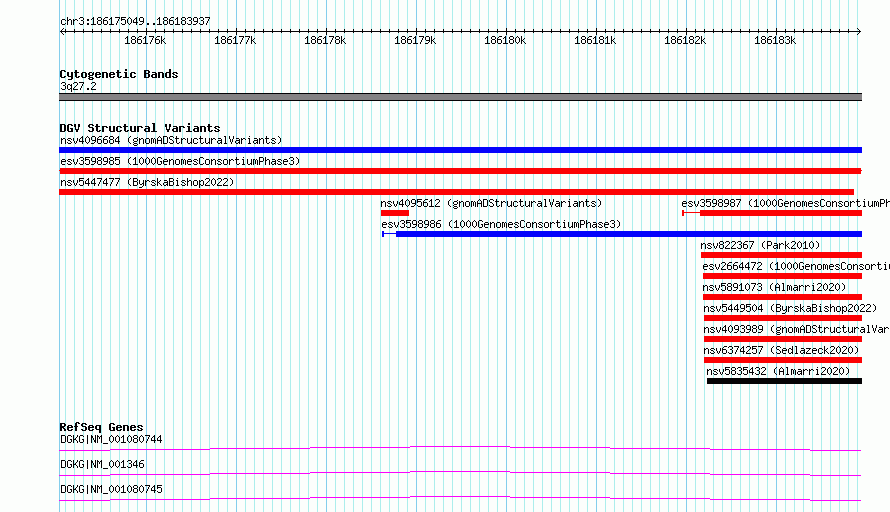Click the 186180k ruler position
The image size is (890, 512).
click(x=505, y=40)
